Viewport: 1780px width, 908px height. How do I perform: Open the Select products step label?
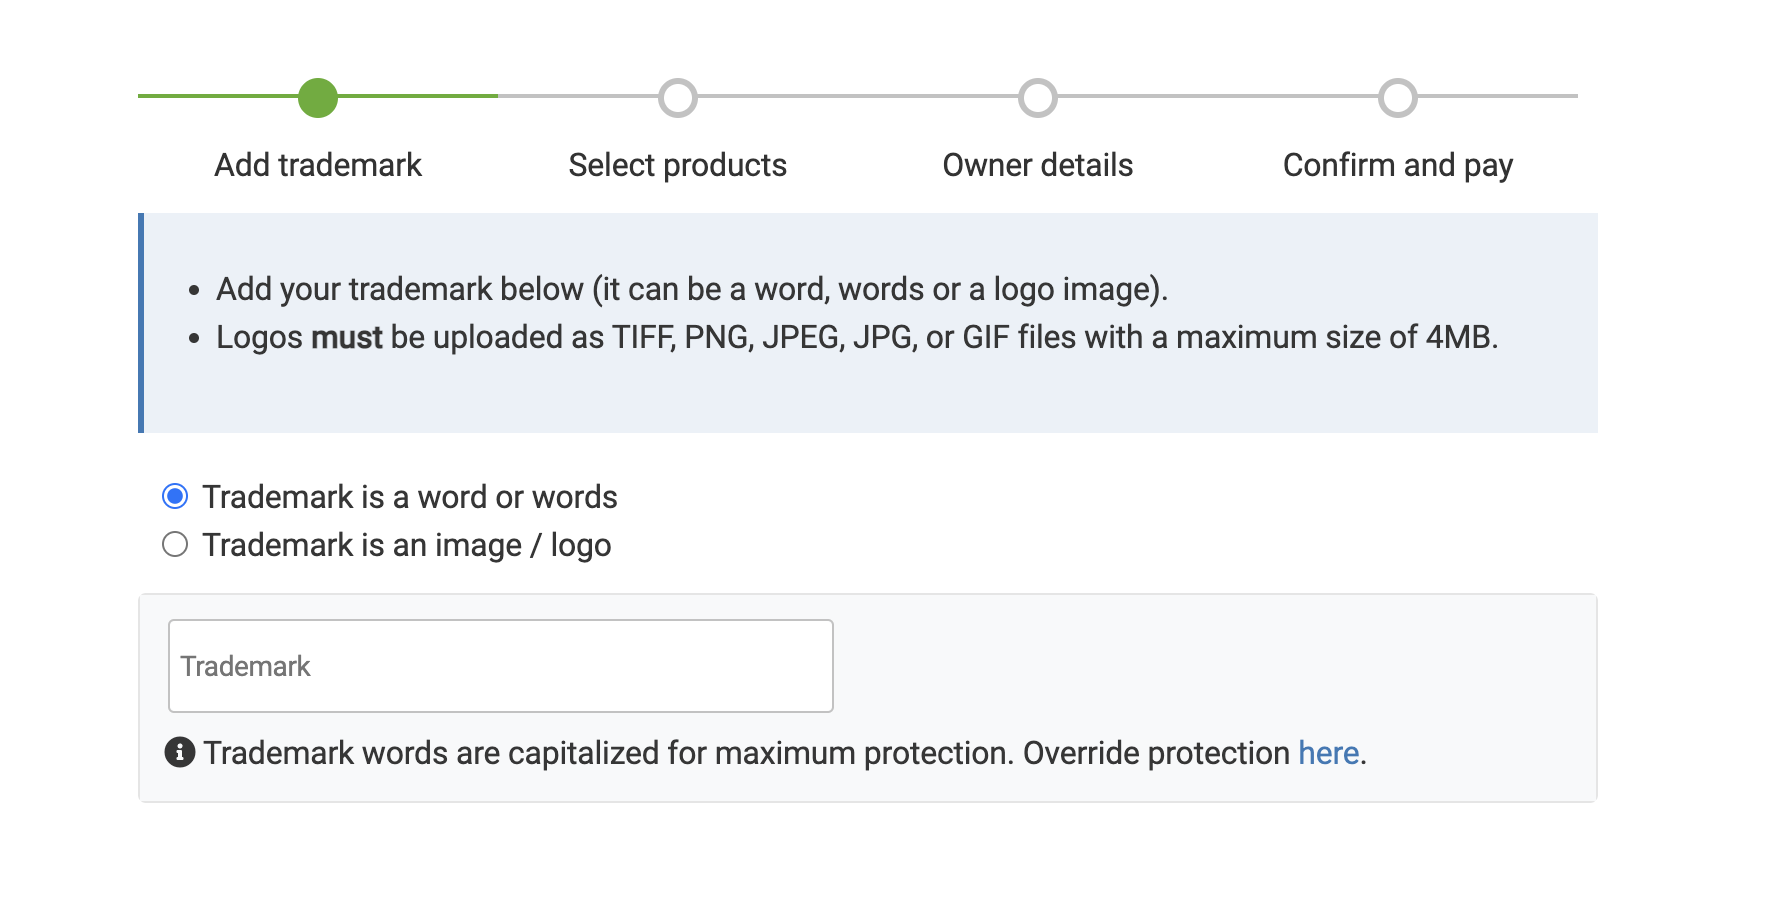678,165
